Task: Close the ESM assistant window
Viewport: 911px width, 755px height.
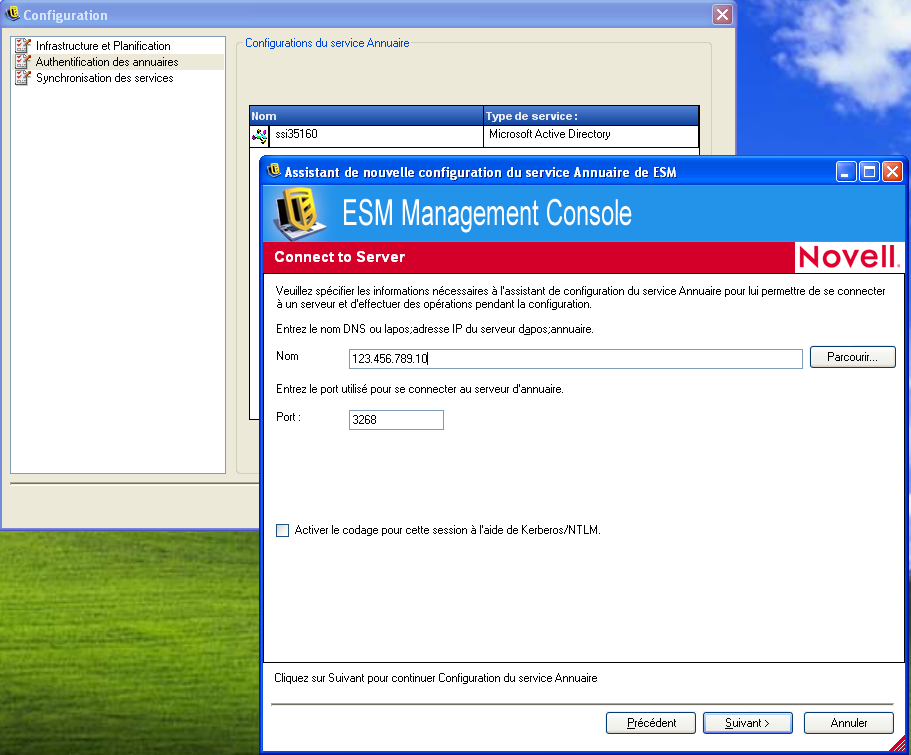Action: point(892,172)
